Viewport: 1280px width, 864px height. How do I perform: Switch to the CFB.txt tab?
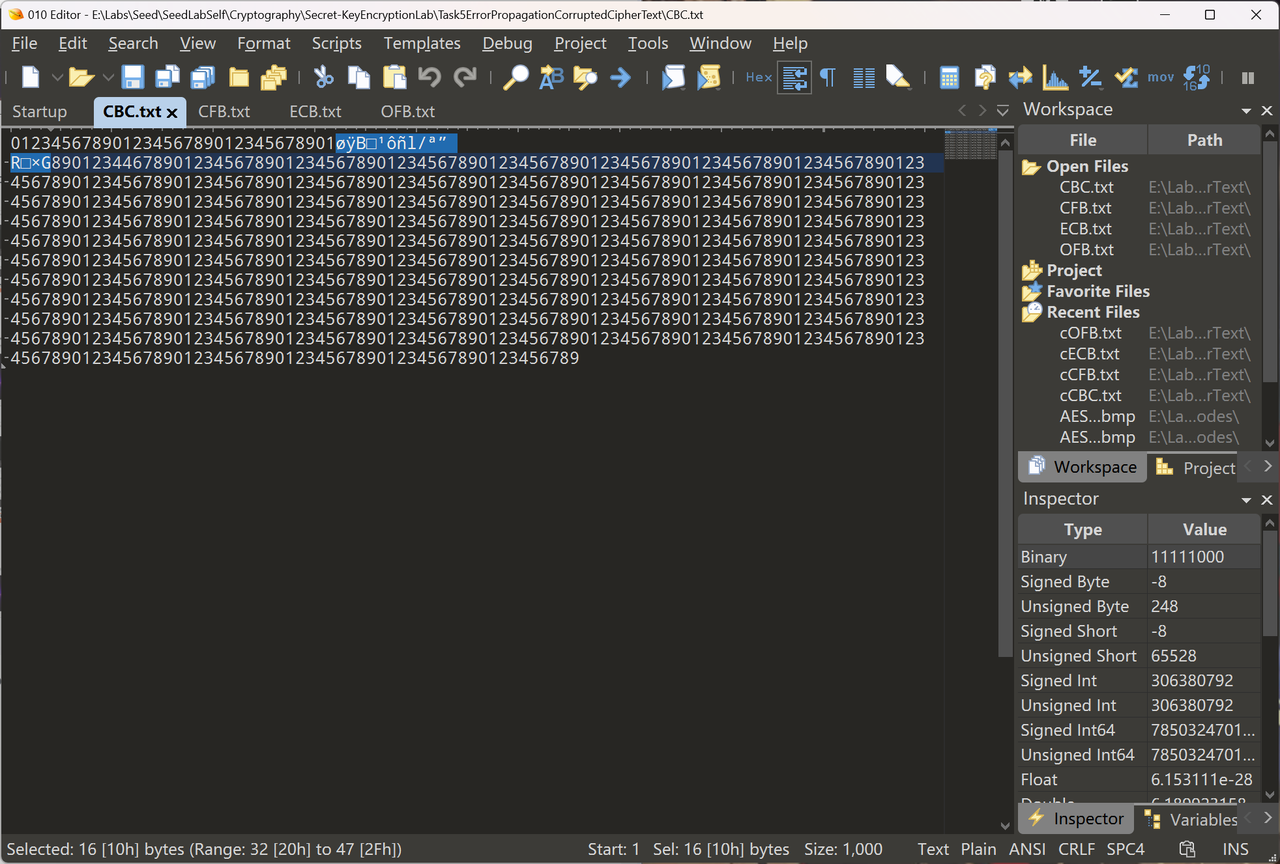(224, 112)
